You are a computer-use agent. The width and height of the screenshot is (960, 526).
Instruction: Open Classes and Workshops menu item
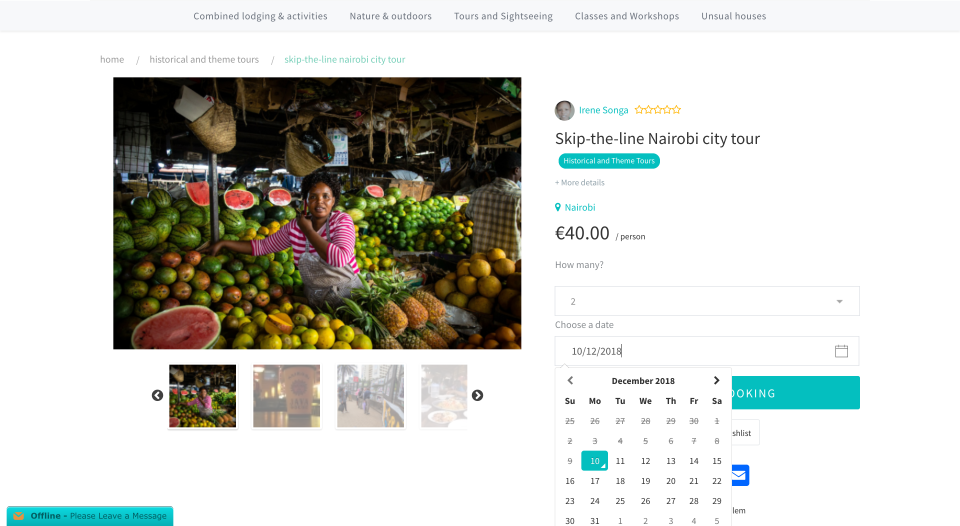click(x=627, y=16)
